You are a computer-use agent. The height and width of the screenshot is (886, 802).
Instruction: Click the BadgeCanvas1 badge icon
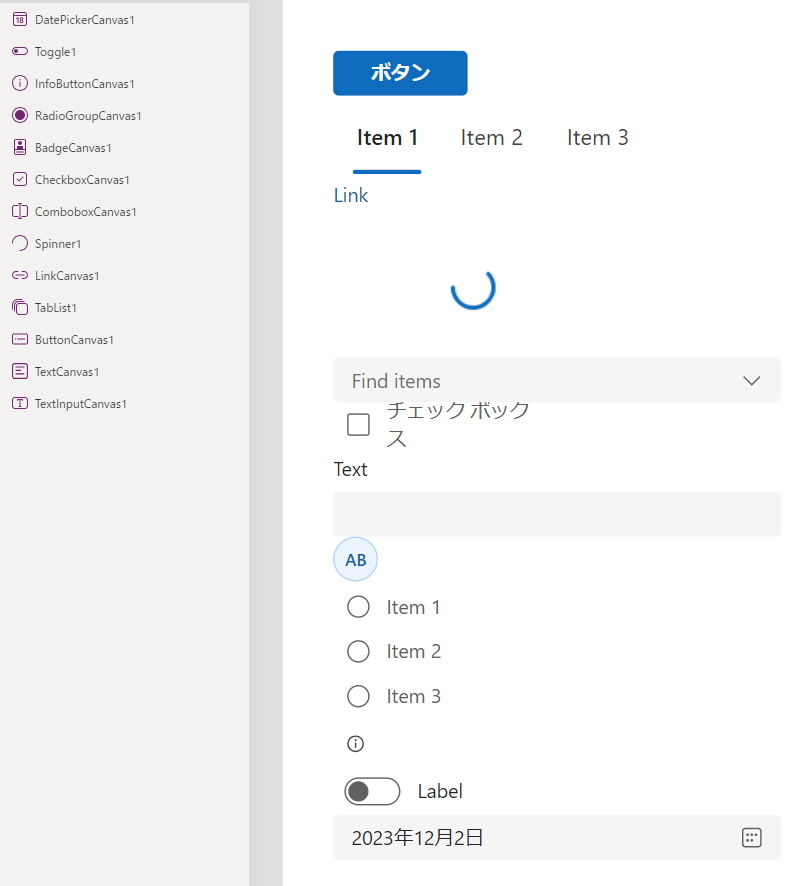20,147
